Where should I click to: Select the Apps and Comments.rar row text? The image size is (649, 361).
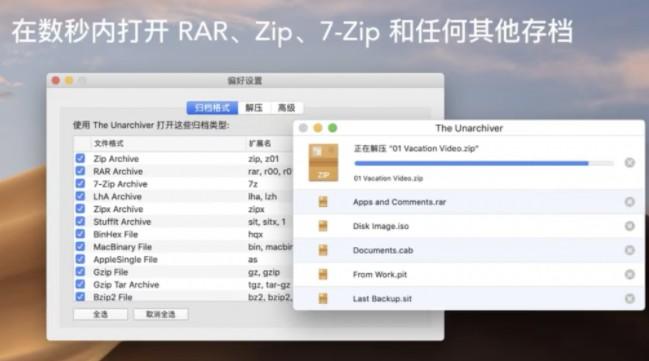tap(399, 202)
